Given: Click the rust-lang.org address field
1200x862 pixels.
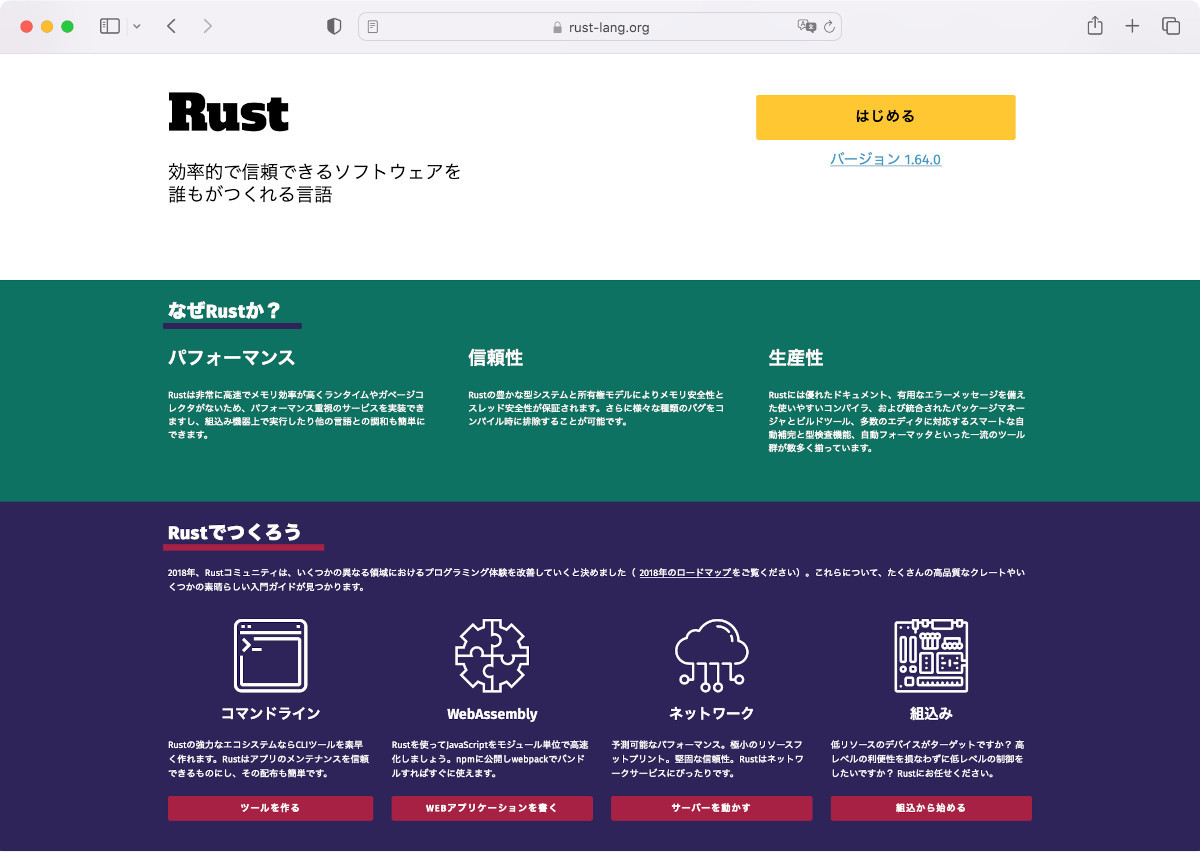Looking at the screenshot, I should click(x=600, y=27).
